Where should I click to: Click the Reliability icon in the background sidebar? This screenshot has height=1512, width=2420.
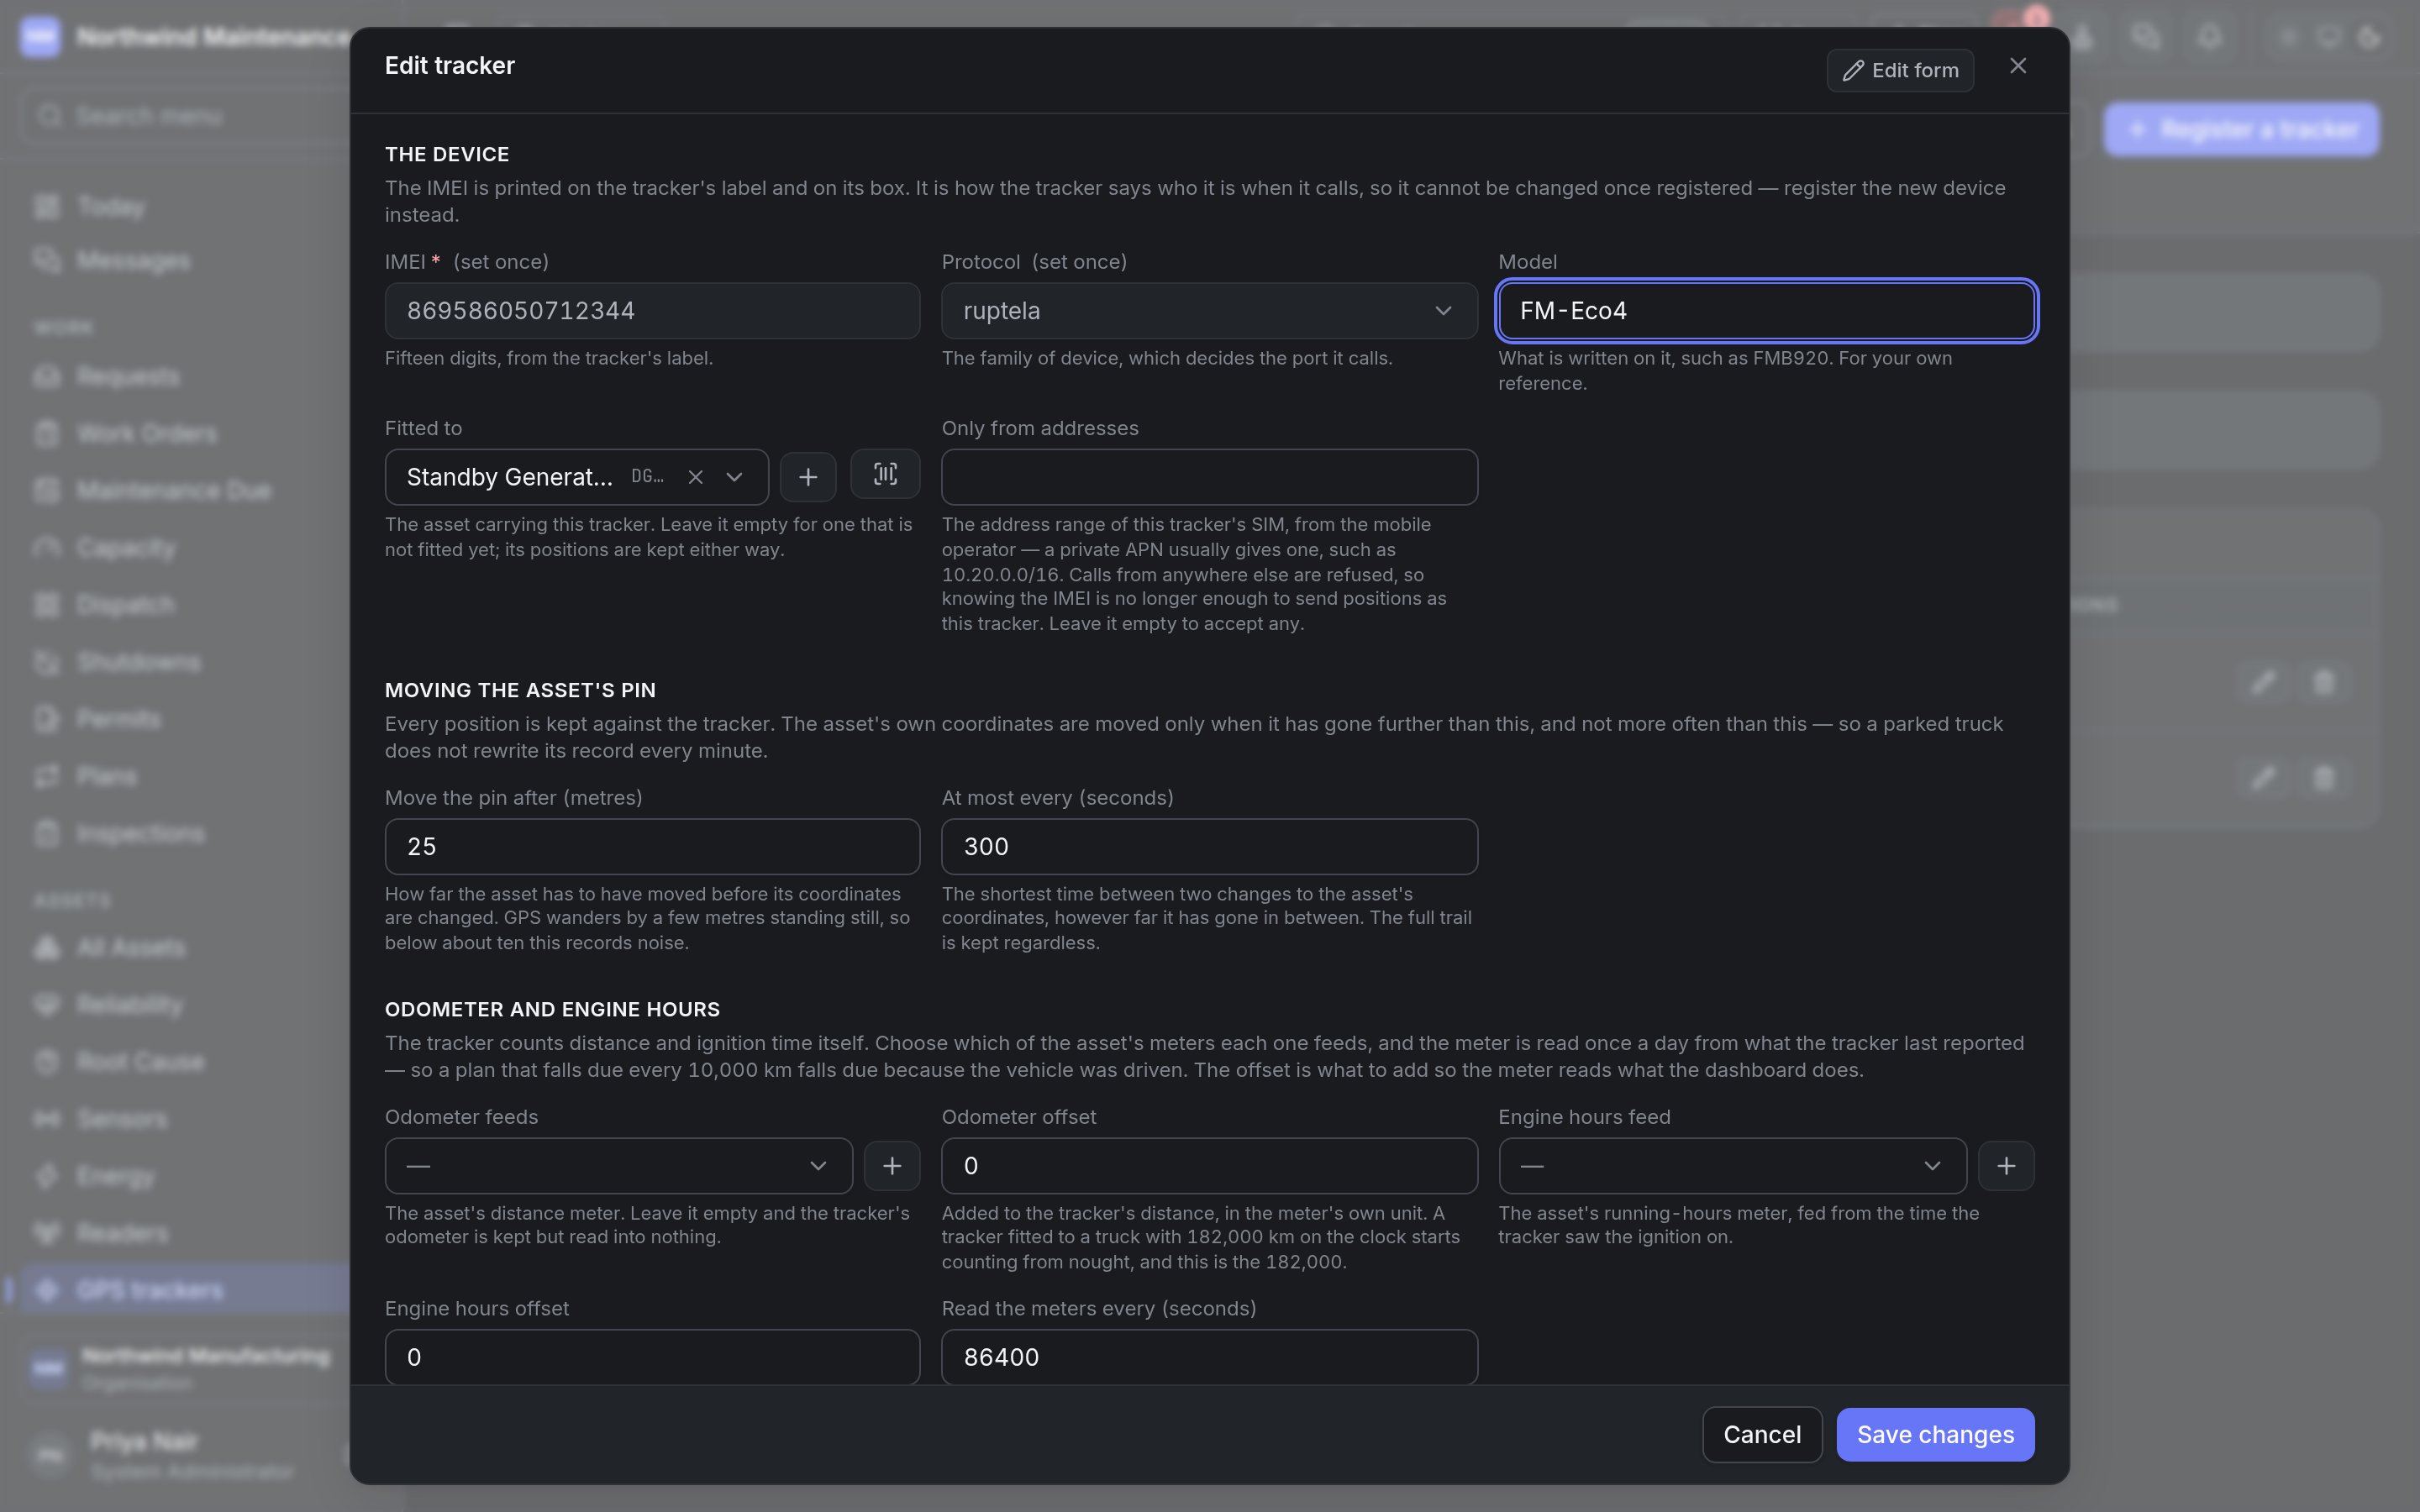click(x=47, y=1005)
